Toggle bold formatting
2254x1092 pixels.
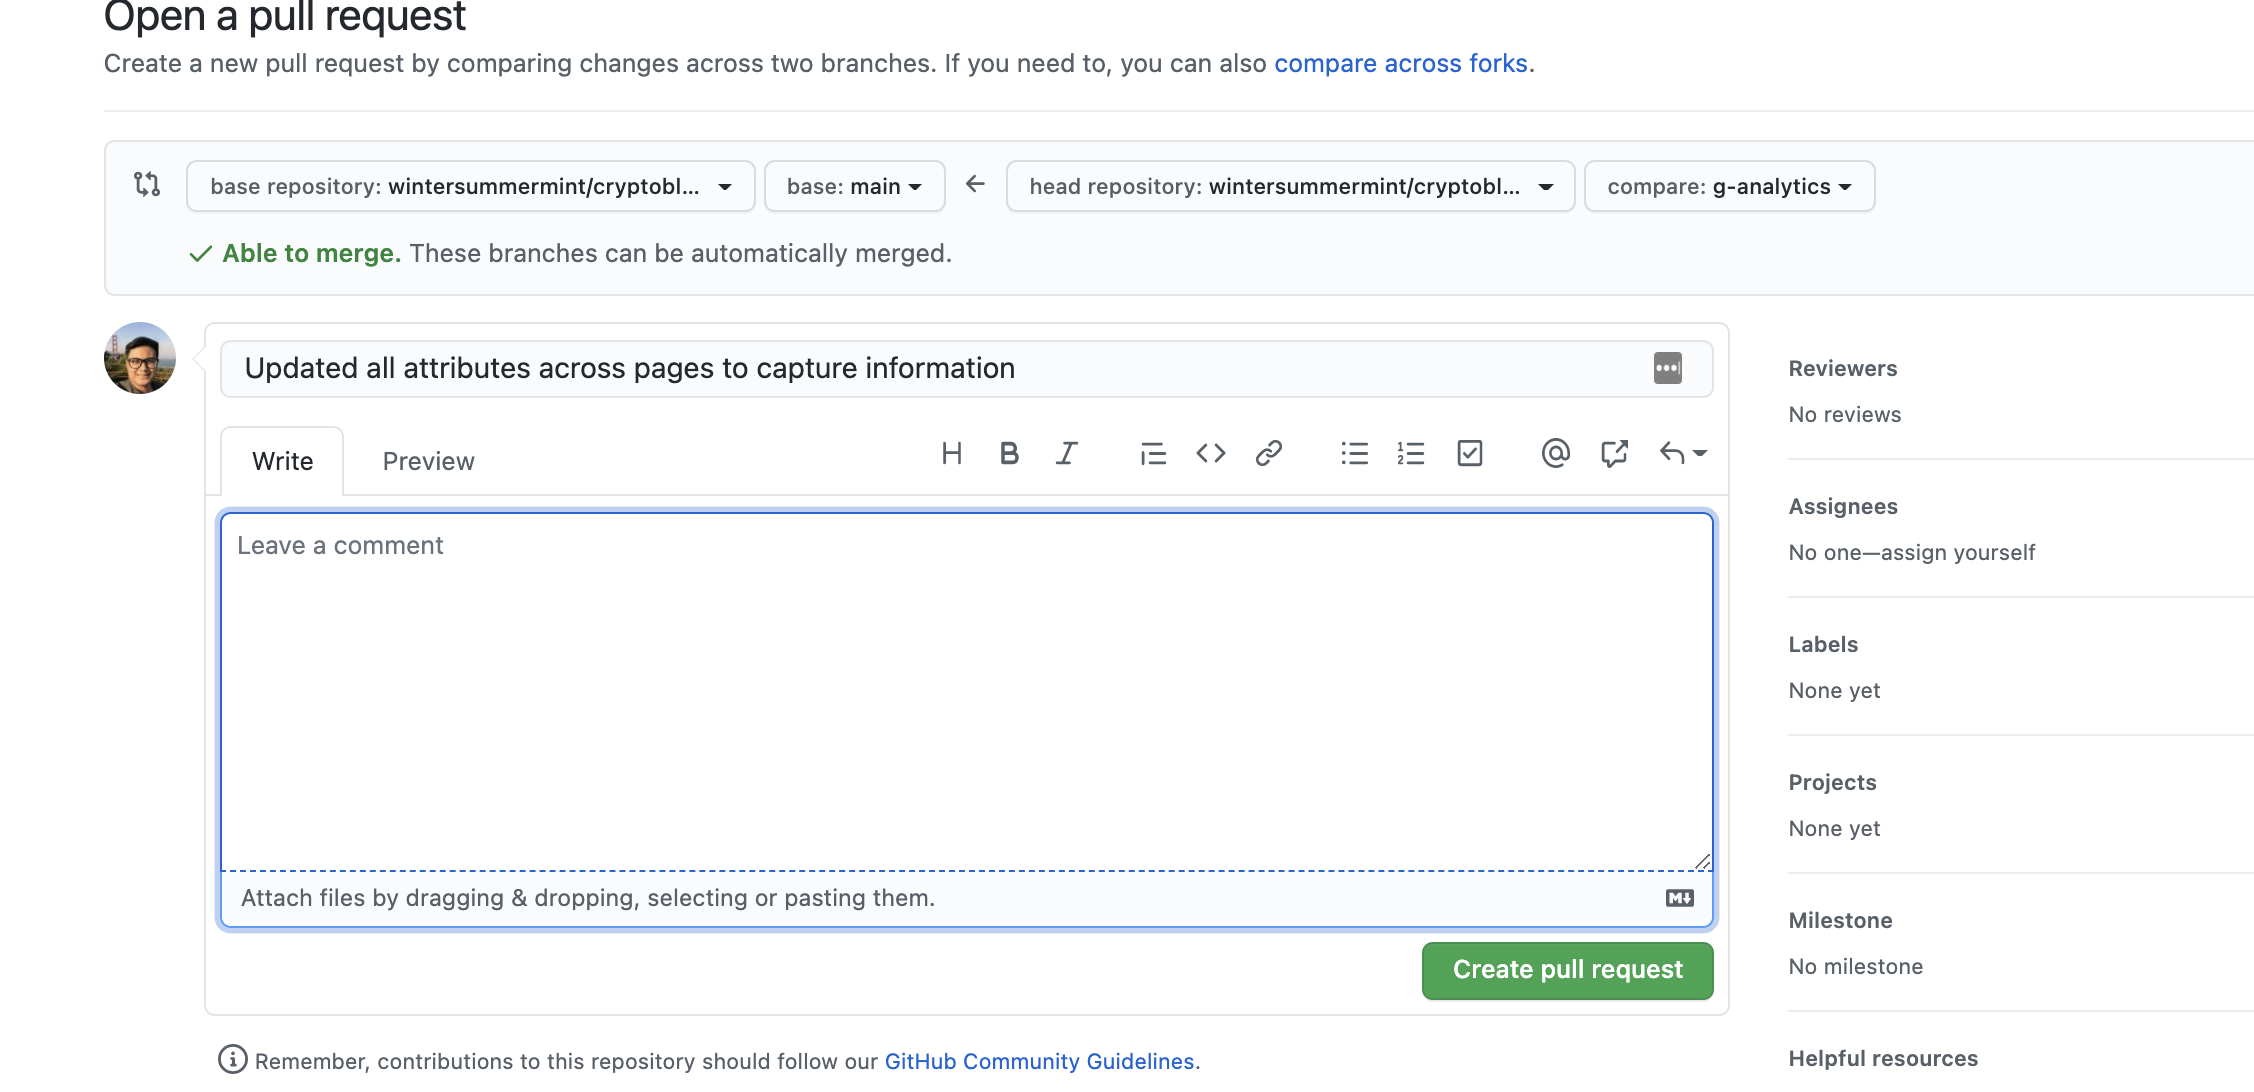[1009, 454]
